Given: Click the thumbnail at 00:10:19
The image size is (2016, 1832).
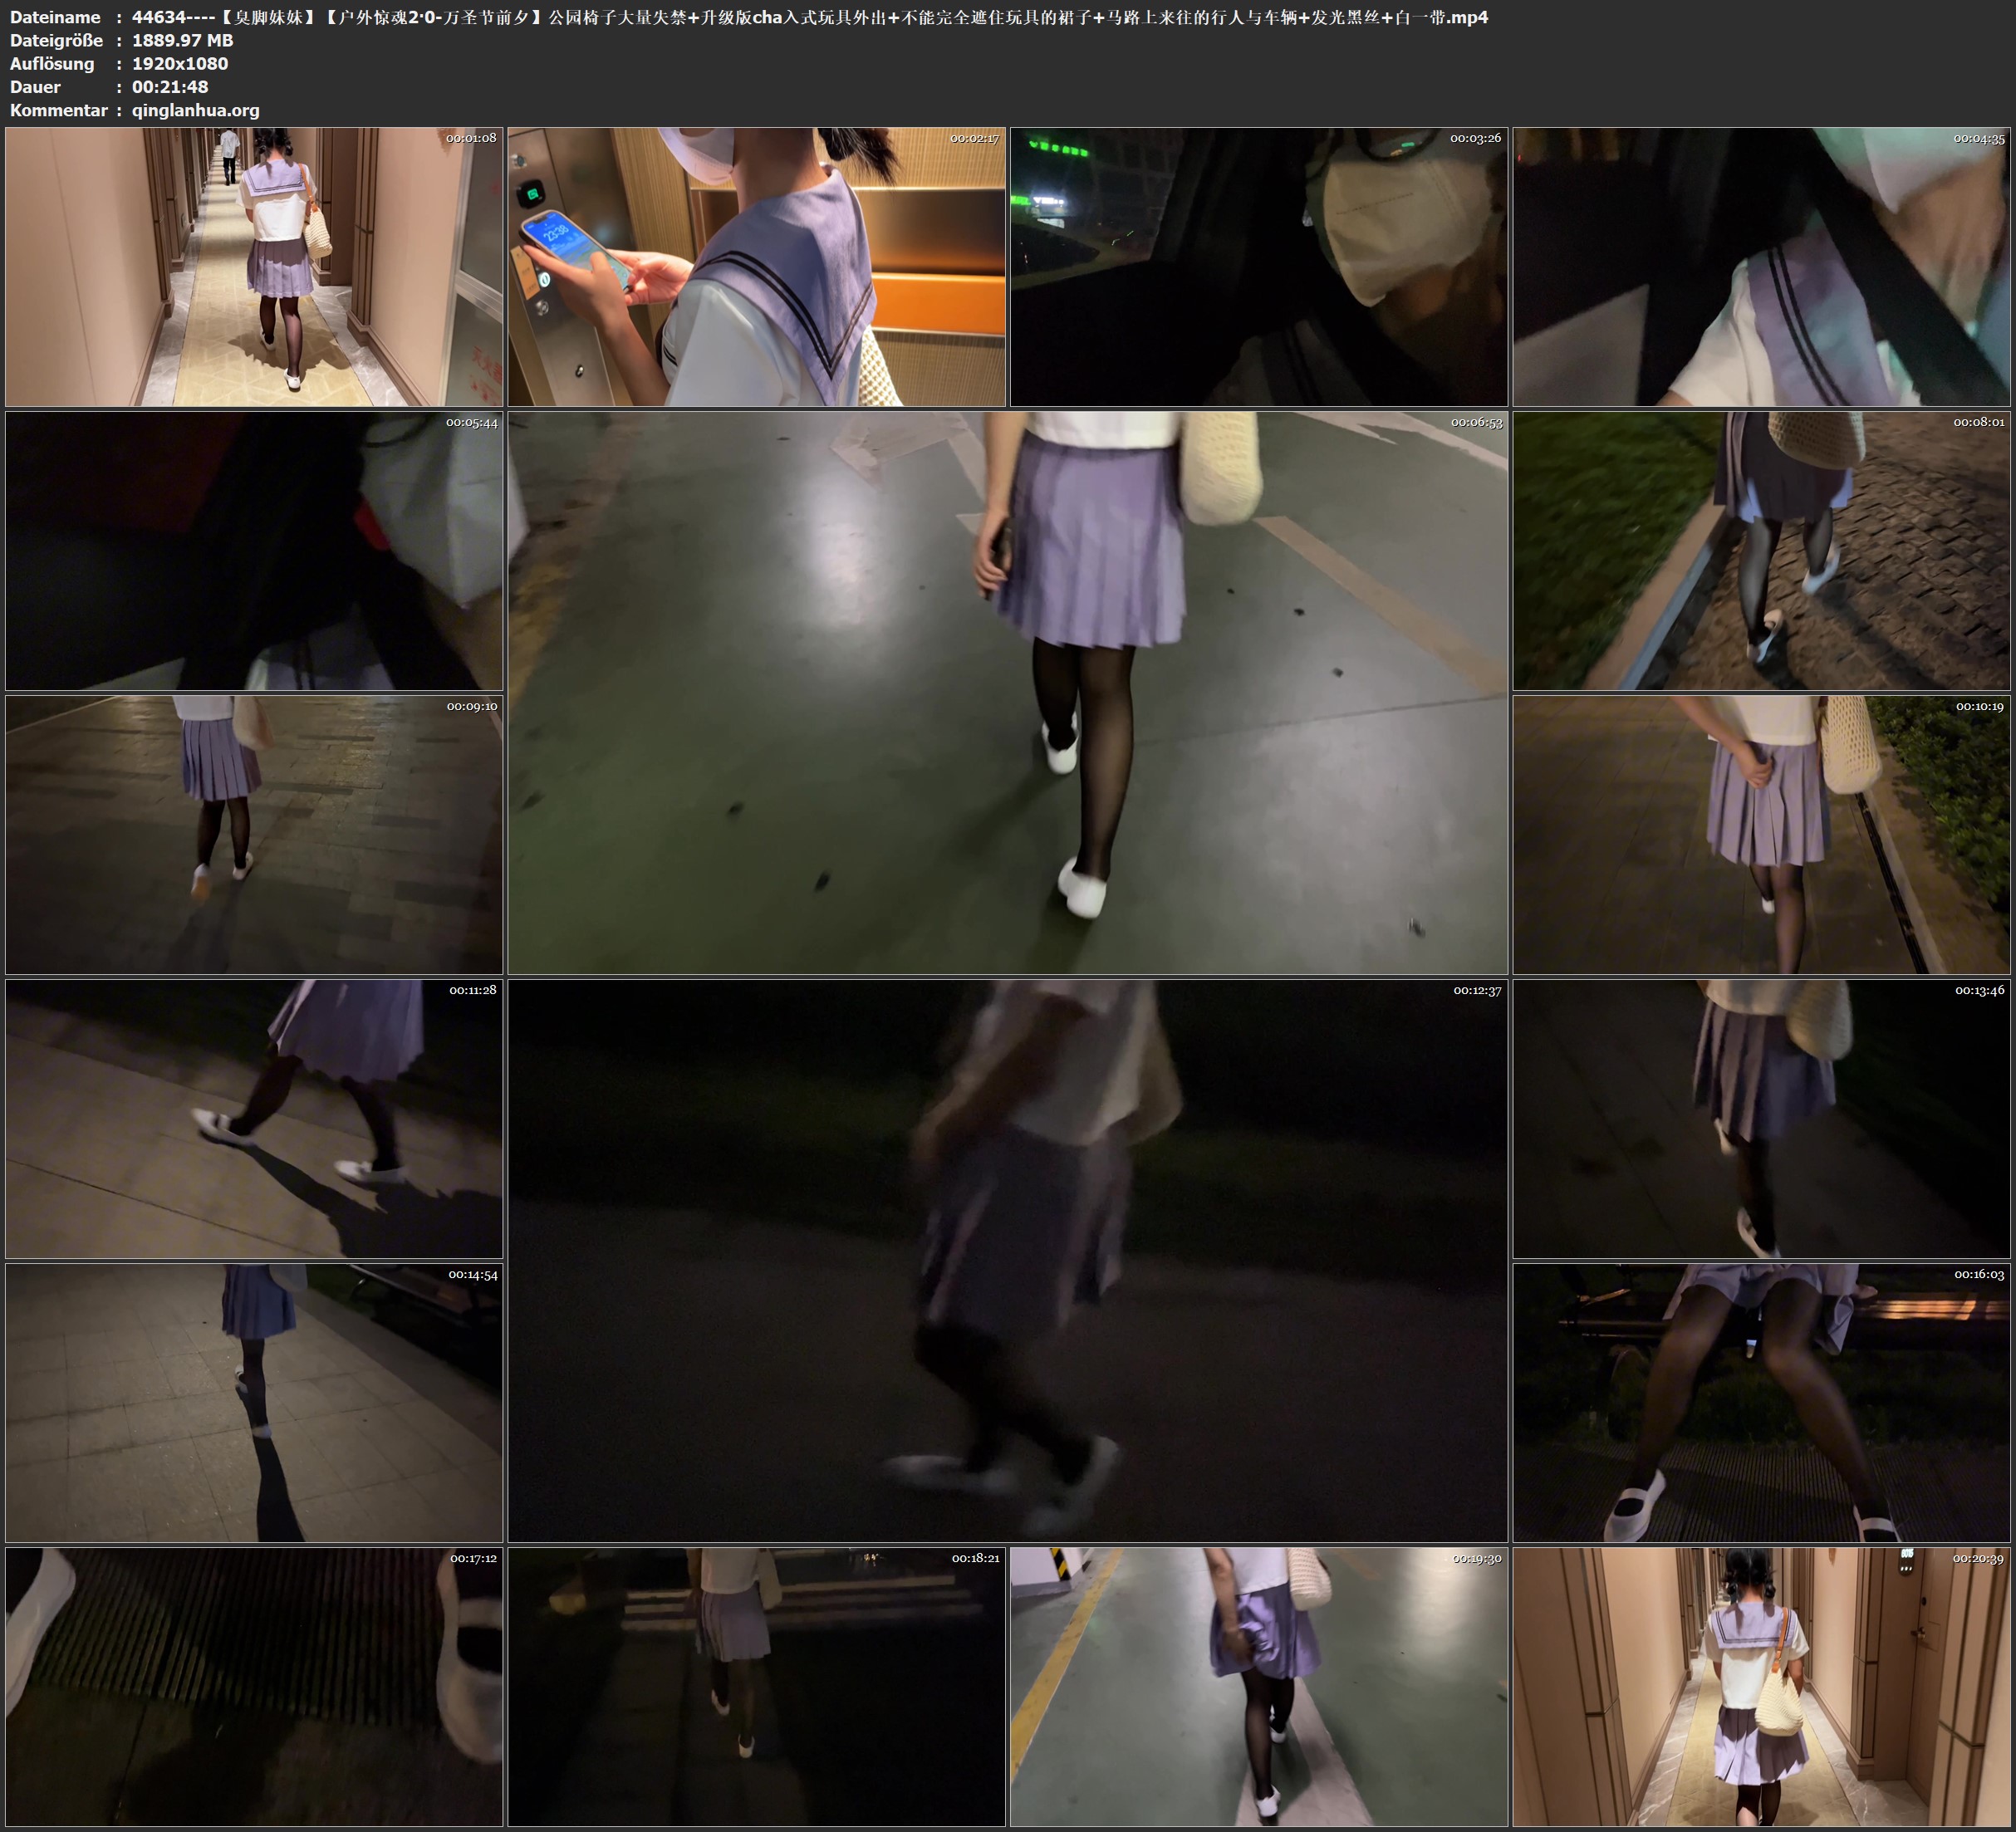Looking at the screenshot, I should 1761,834.
